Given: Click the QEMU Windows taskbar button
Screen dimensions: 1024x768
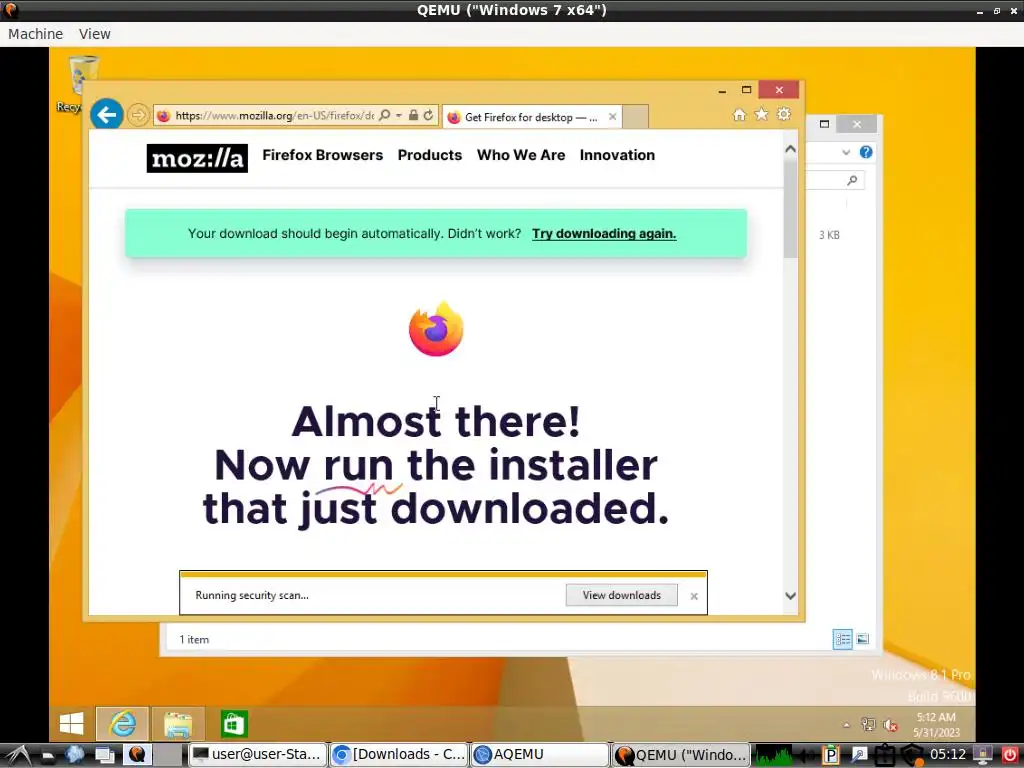Looking at the screenshot, I should click(680, 755).
